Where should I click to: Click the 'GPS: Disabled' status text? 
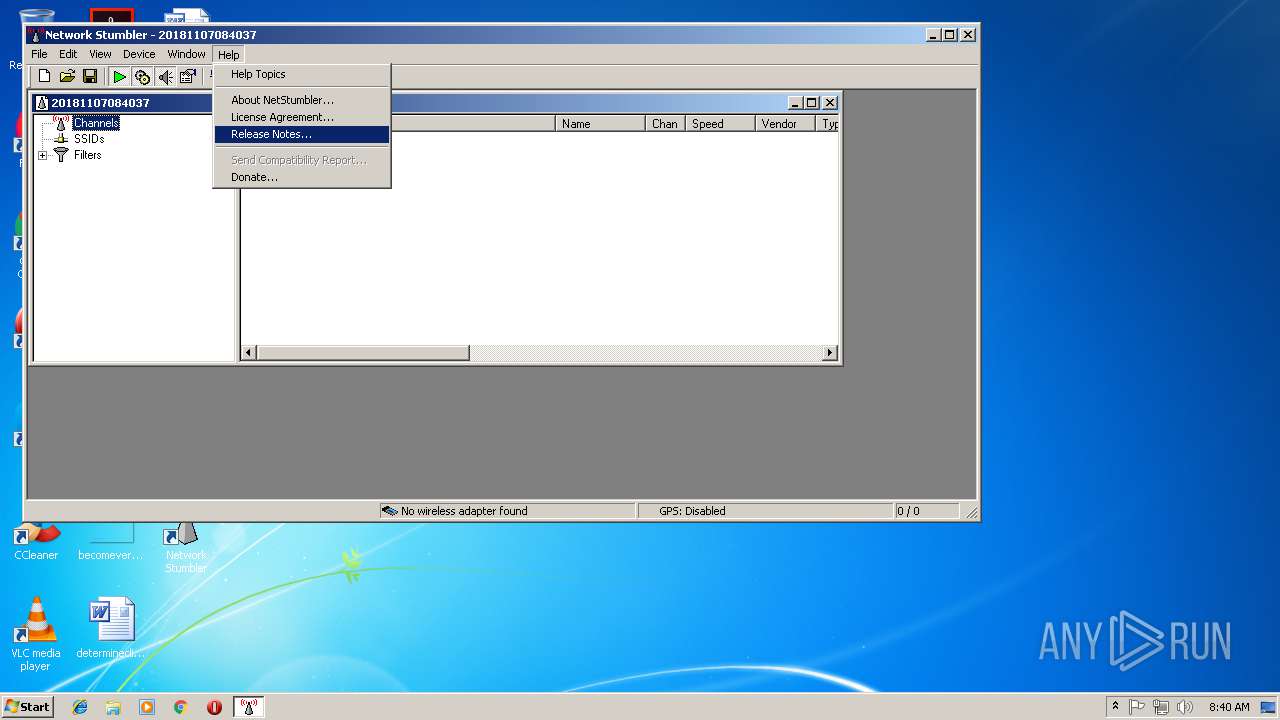click(x=692, y=511)
